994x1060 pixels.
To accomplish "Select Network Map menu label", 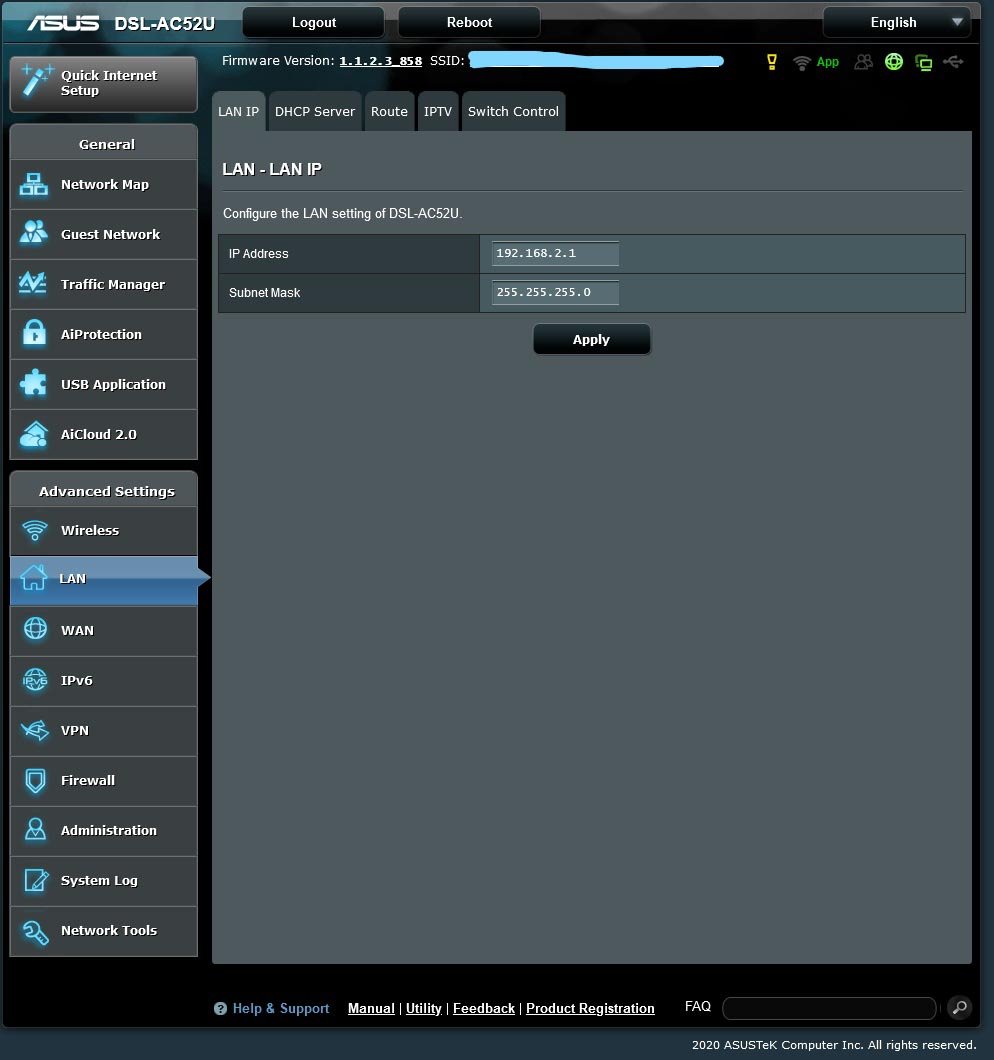I will point(105,185).
